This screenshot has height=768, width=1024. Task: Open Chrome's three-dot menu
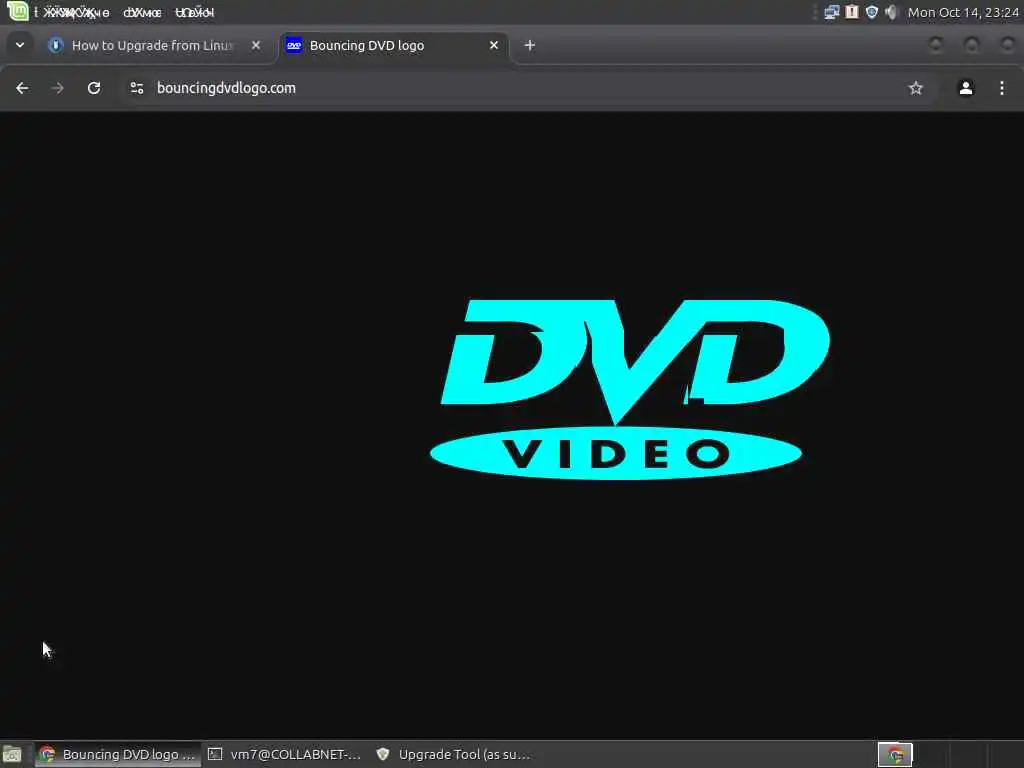[1002, 88]
